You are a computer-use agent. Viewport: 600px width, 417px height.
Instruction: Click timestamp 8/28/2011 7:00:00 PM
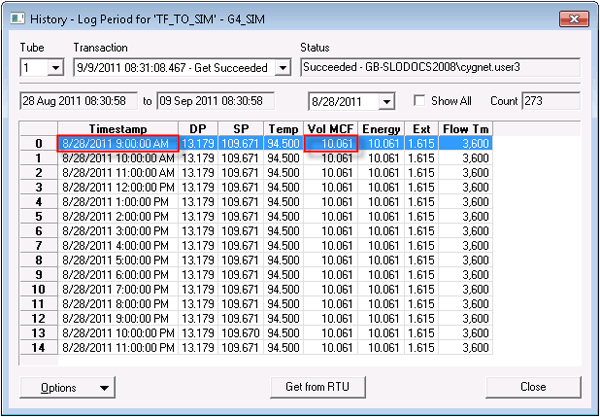pos(118,289)
